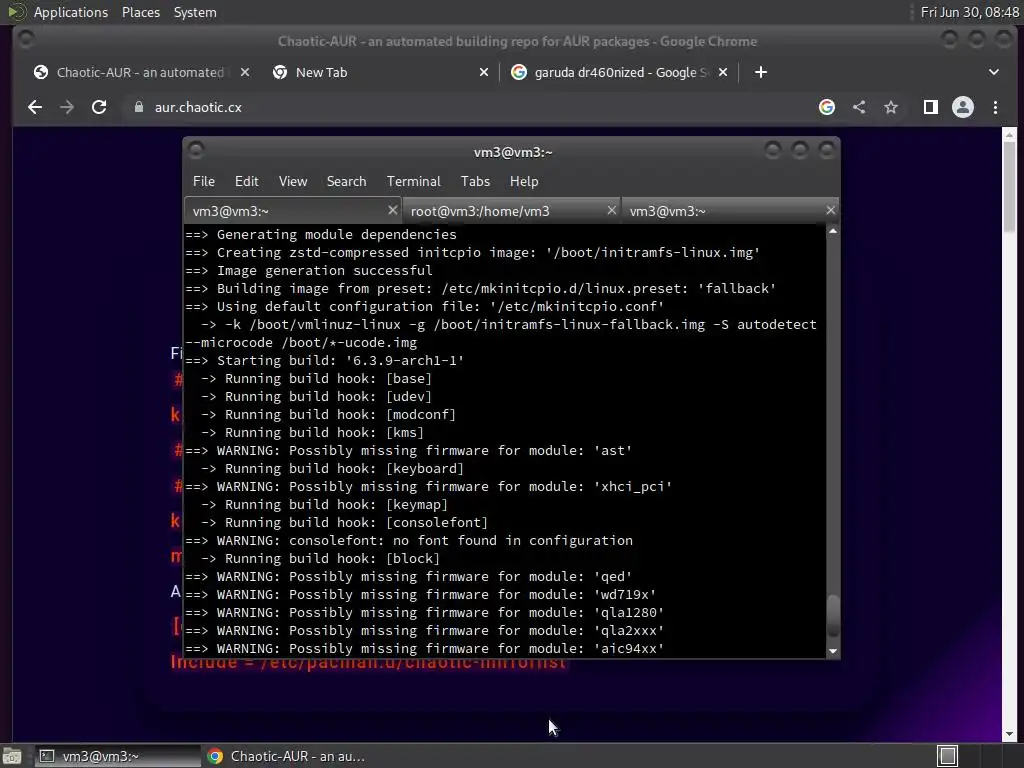The image size is (1024, 768).
Task: Click the site lock icon in address bar
Action: click(138, 107)
